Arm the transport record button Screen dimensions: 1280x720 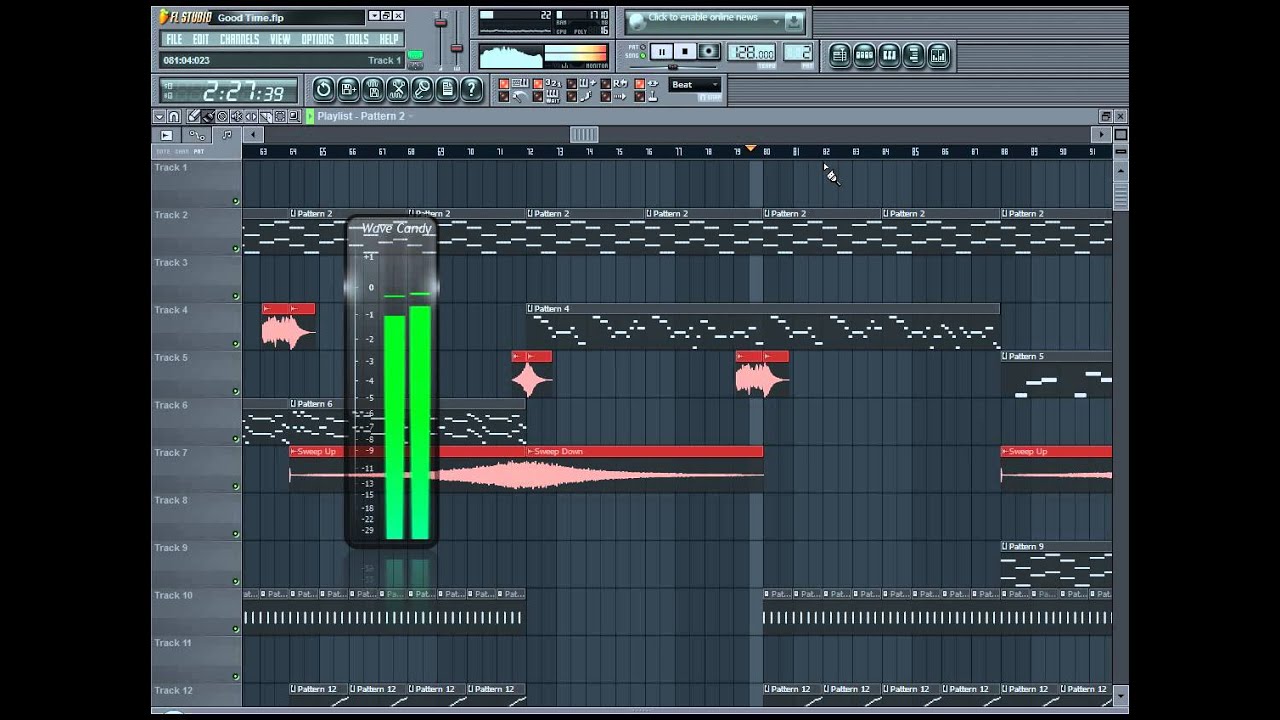click(709, 51)
